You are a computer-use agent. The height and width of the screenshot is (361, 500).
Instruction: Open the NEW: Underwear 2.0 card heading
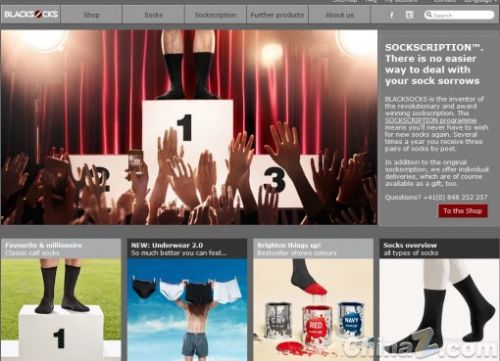click(x=167, y=245)
